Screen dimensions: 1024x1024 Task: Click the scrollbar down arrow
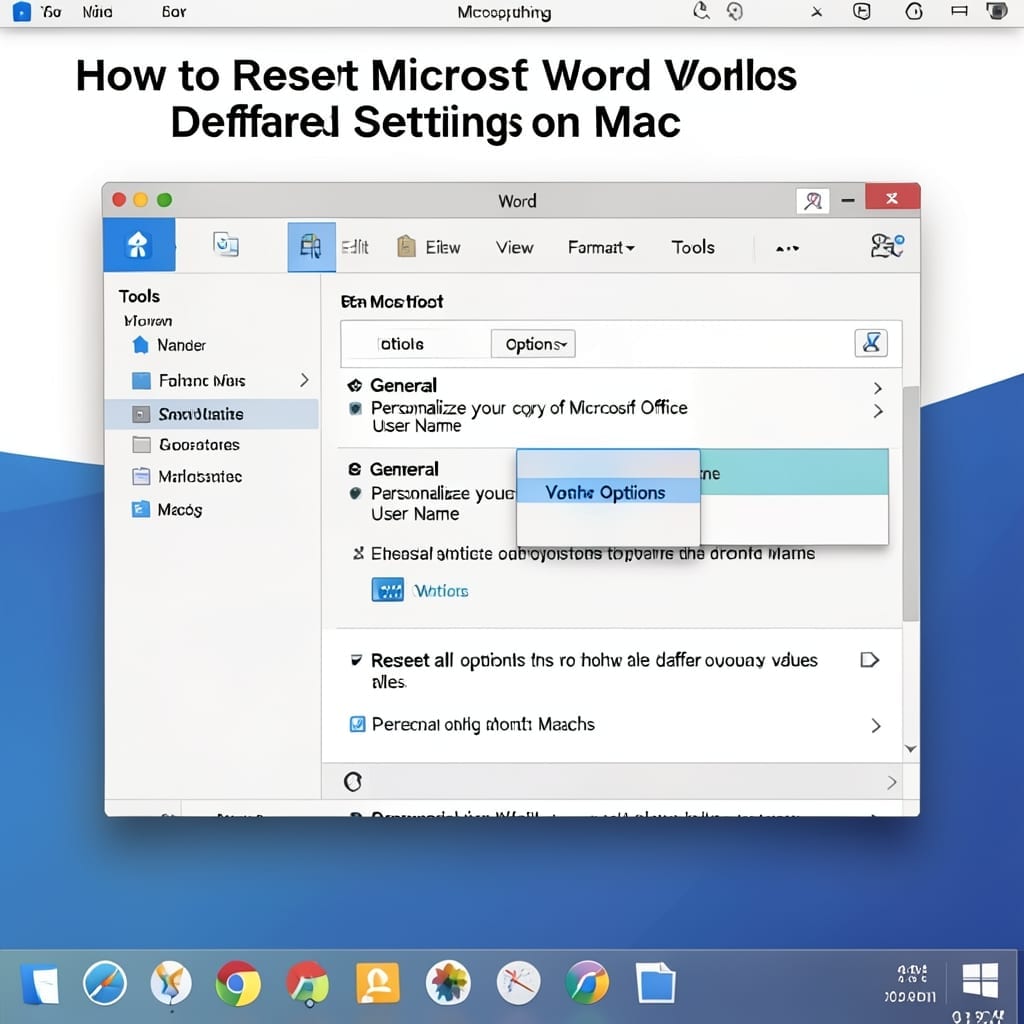[x=910, y=748]
